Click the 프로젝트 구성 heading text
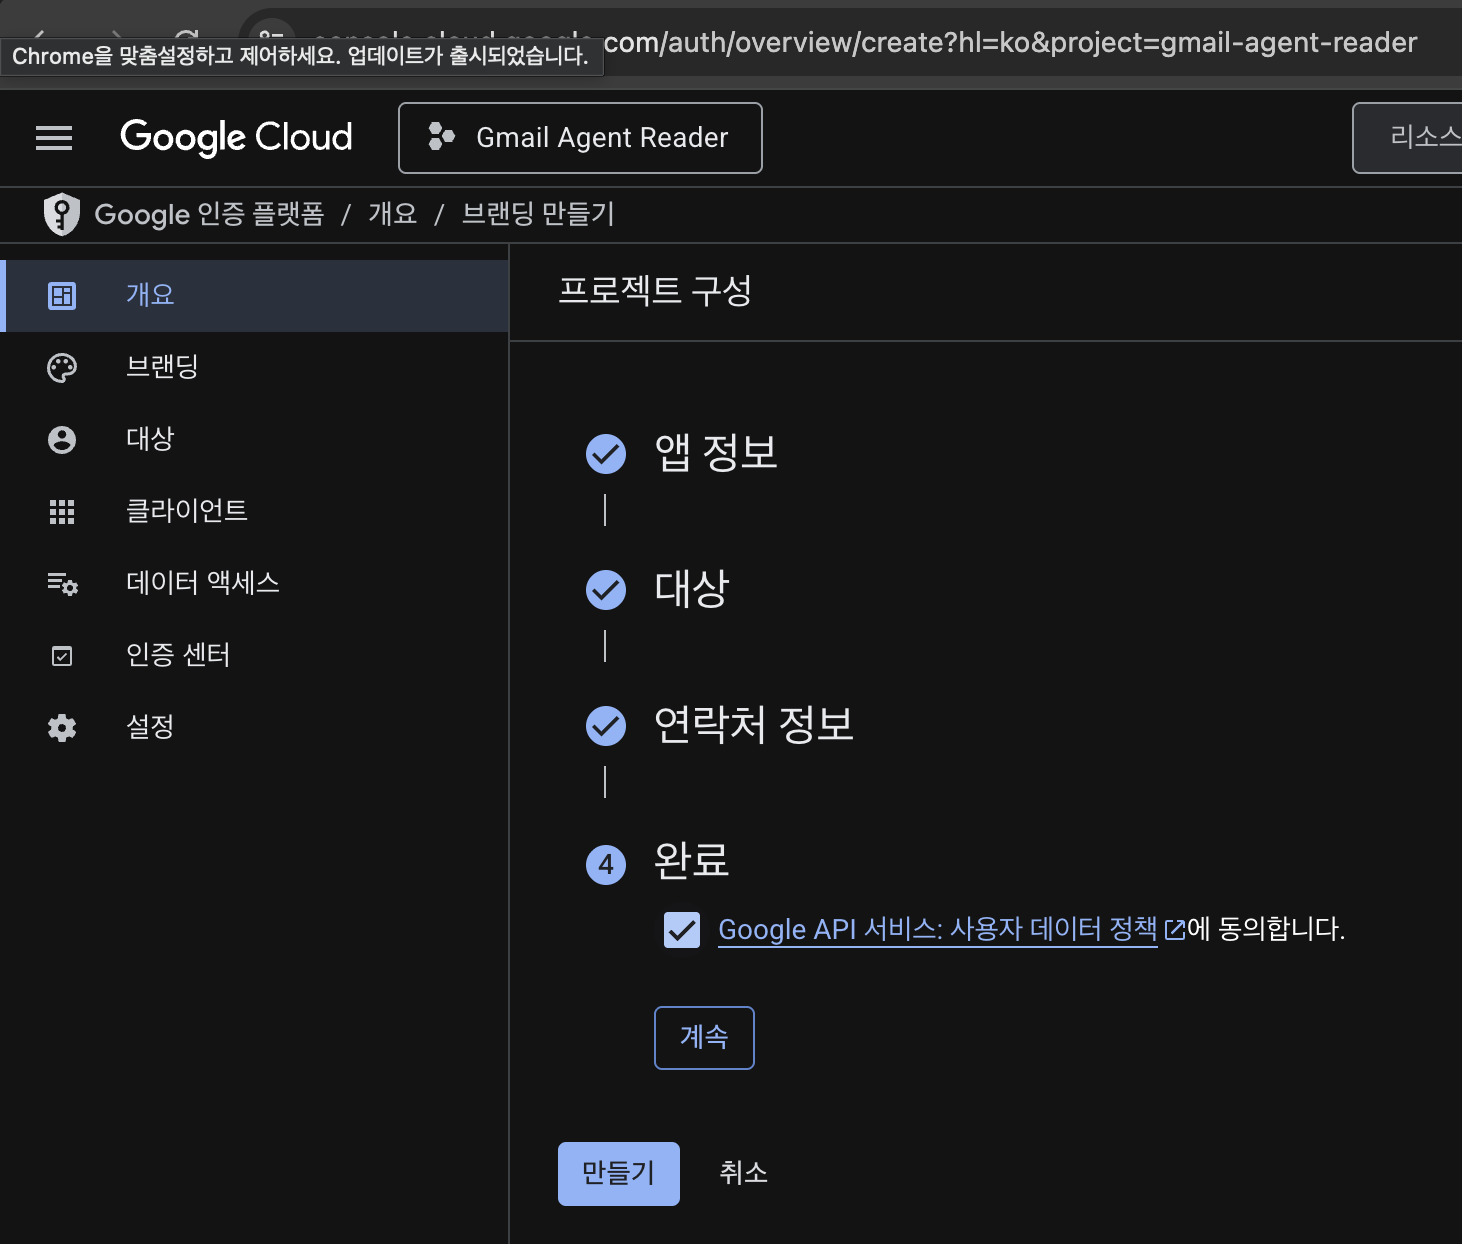The height and width of the screenshot is (1244, 1462). 655,292
